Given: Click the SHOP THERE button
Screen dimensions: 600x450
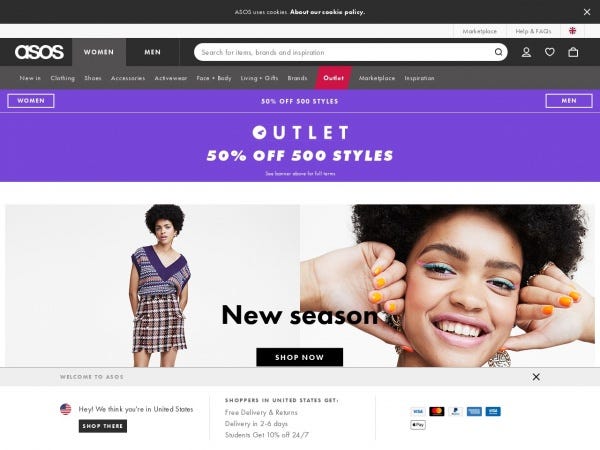Looking at the screenshot, I should pos(103,426).
